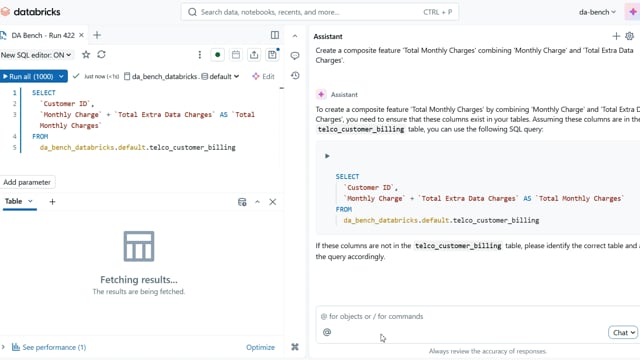Open the schedule calendar icon
The height and width of the screenshot is (360, 640).
coord(236,55)
